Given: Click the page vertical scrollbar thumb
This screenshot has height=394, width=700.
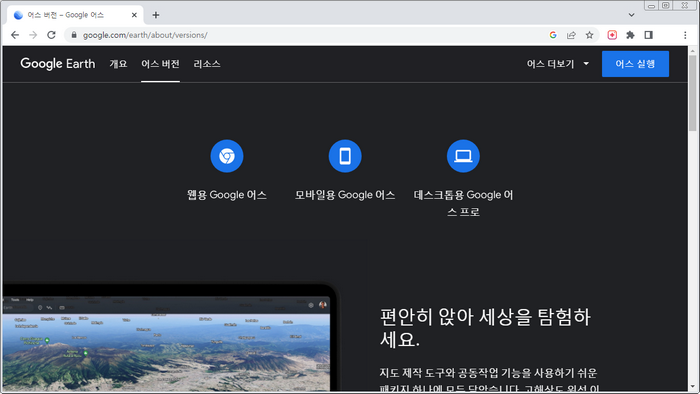Looking at the screenshot, I should pos(692,93).
